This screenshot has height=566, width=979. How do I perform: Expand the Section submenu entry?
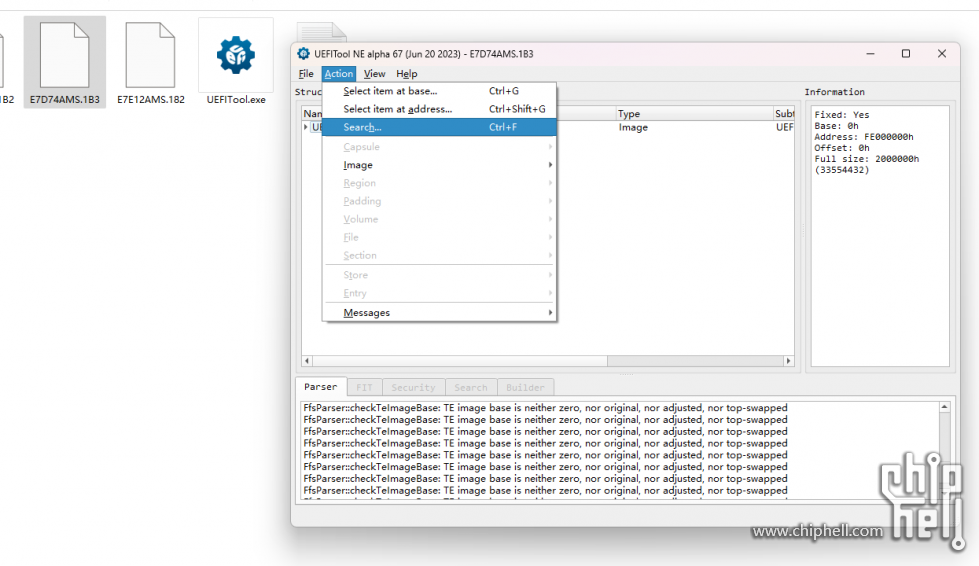[x=440, y=255]
